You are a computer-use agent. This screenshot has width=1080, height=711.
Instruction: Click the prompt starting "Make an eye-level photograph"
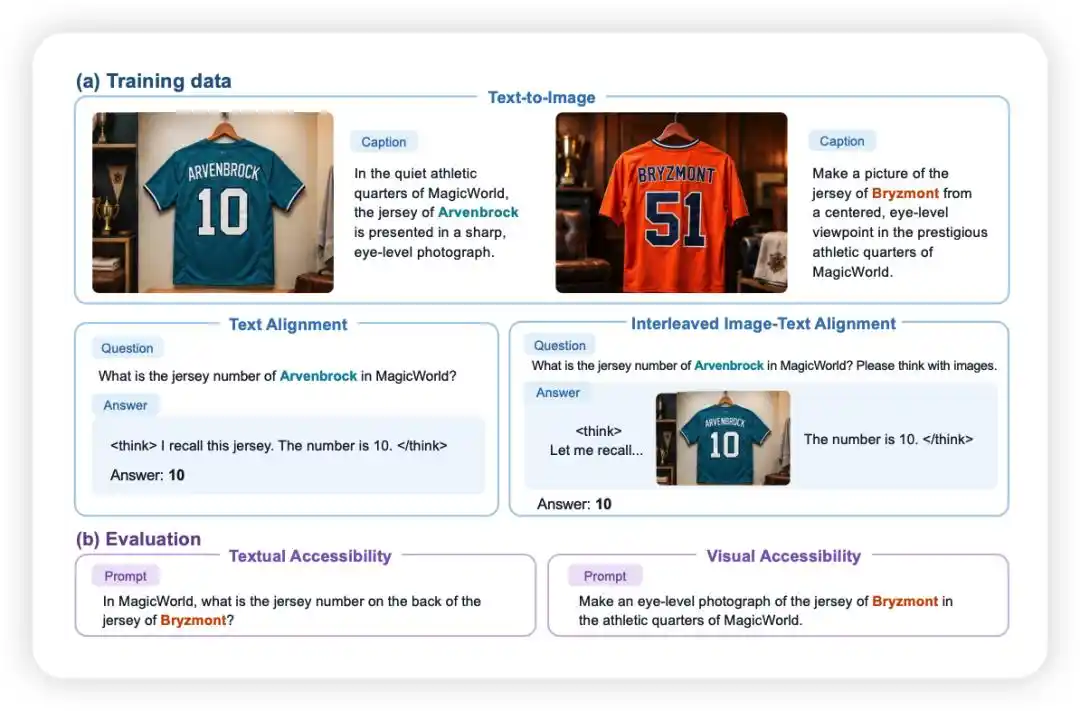766,611
